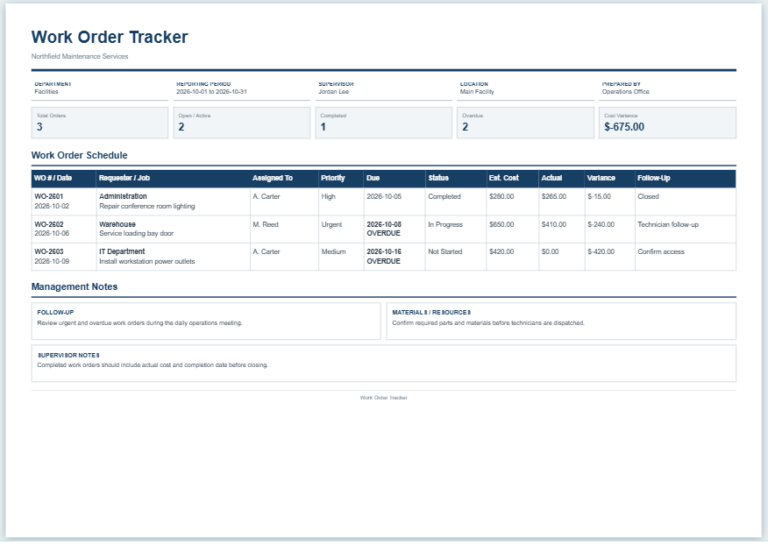
Task: Click the WO # / Date column header
Action: click(x=53, y=178)
